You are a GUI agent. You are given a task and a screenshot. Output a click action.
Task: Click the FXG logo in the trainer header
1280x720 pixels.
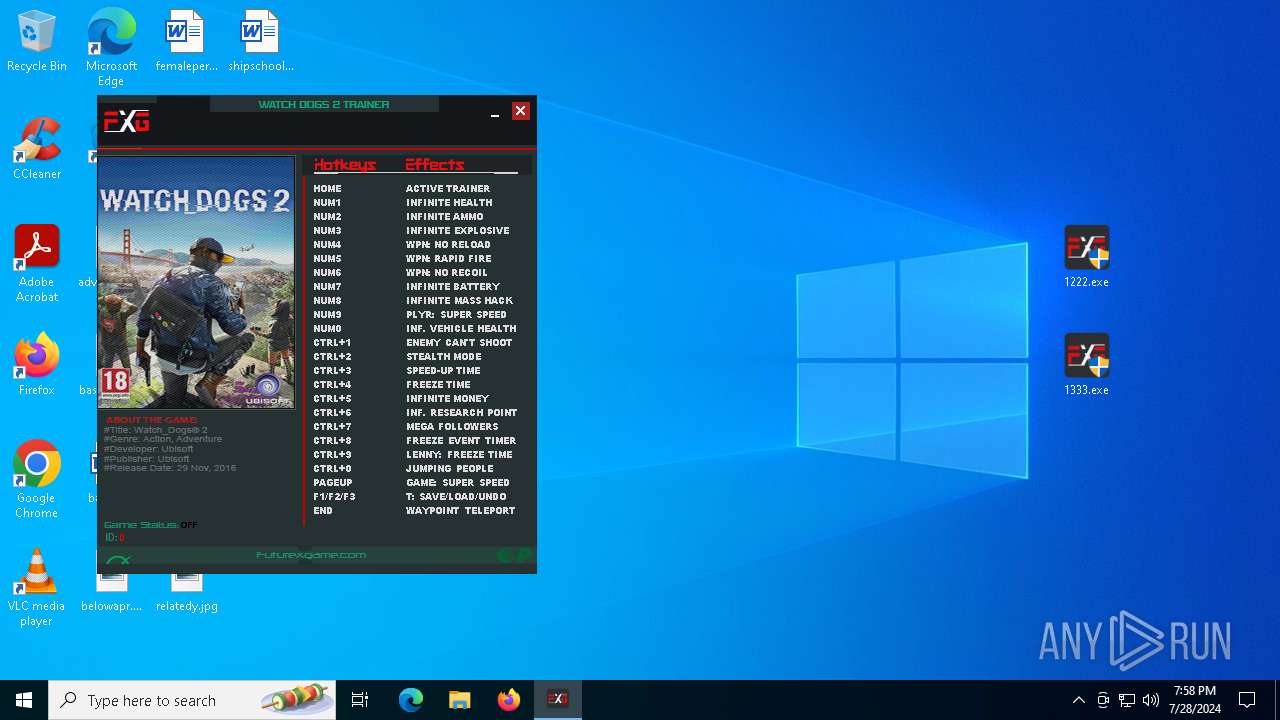(127, 122)
